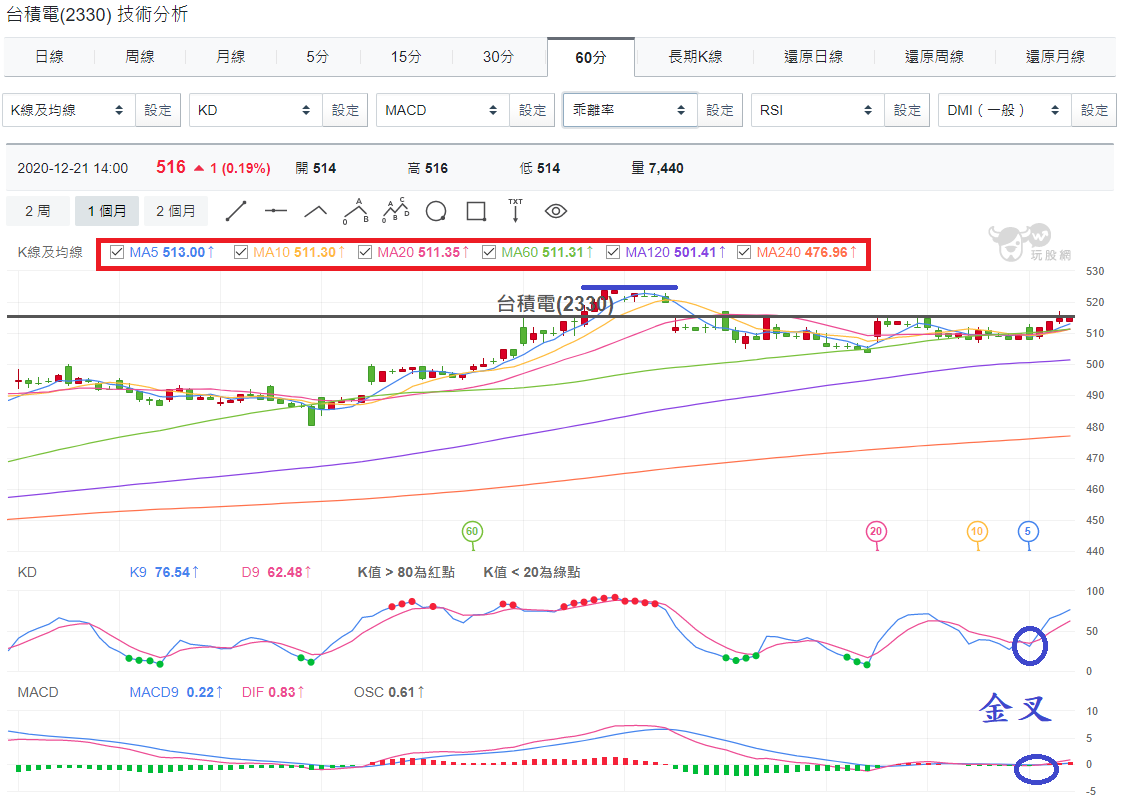
Task: Open the RSI indicator dropdown
Action: click(818, 110)
